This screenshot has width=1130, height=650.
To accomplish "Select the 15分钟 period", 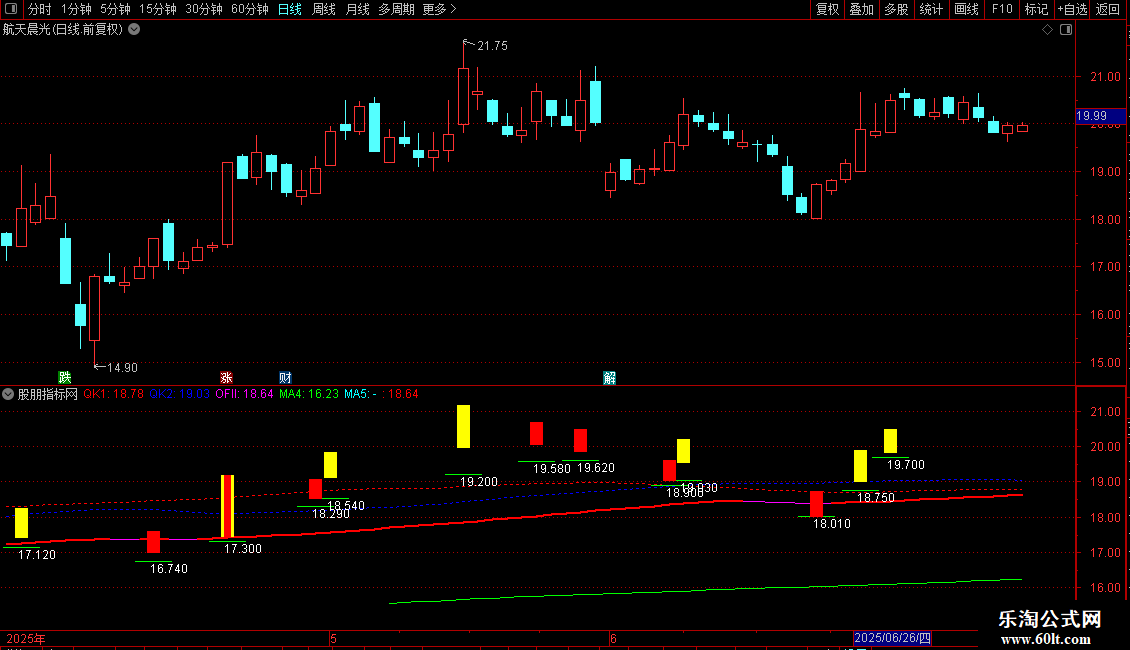I will (158, 9).
